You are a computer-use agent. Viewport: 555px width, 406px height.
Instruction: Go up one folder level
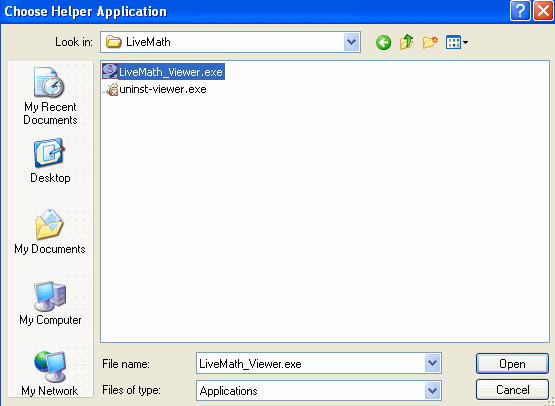407,42
